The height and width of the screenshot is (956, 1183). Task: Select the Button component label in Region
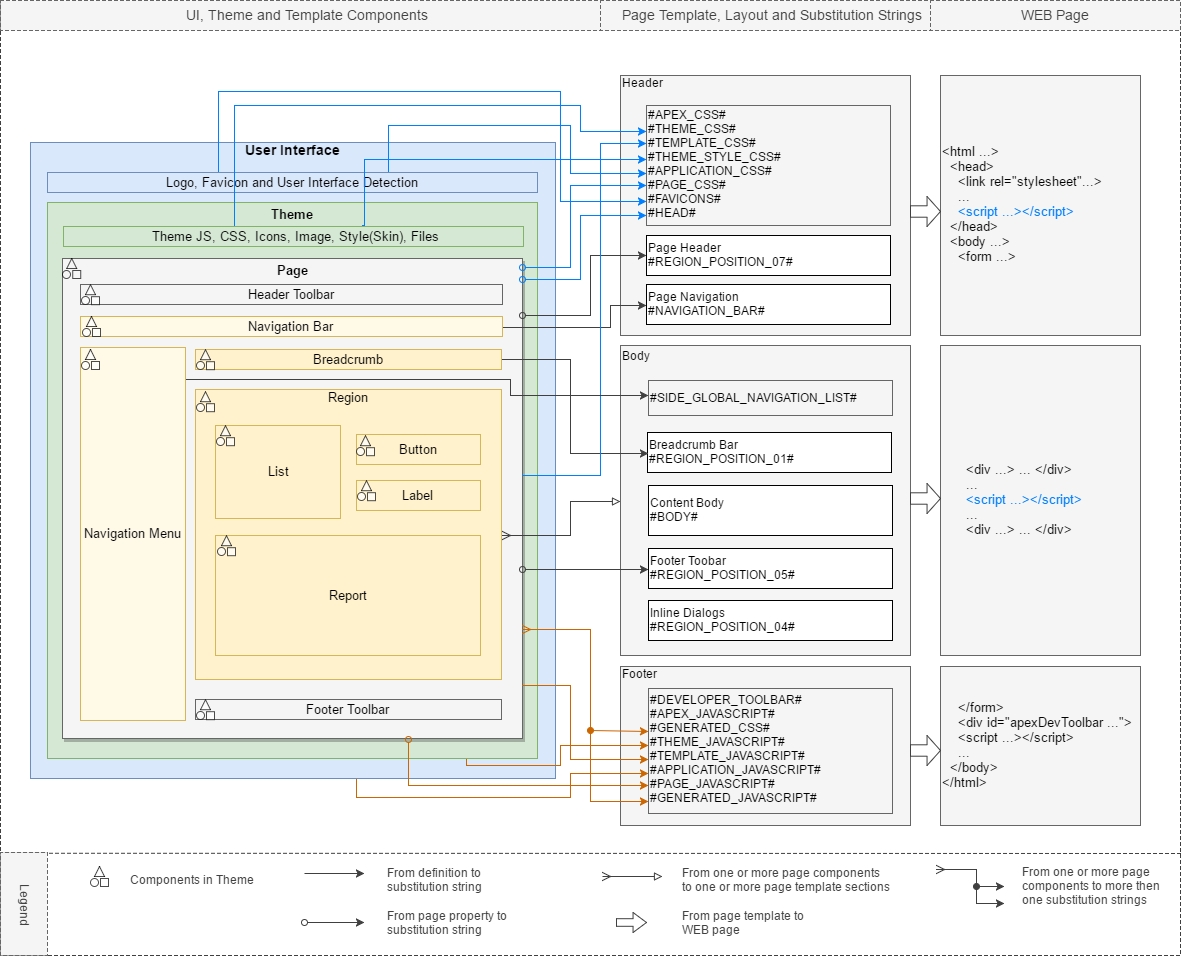coord(418,450)
